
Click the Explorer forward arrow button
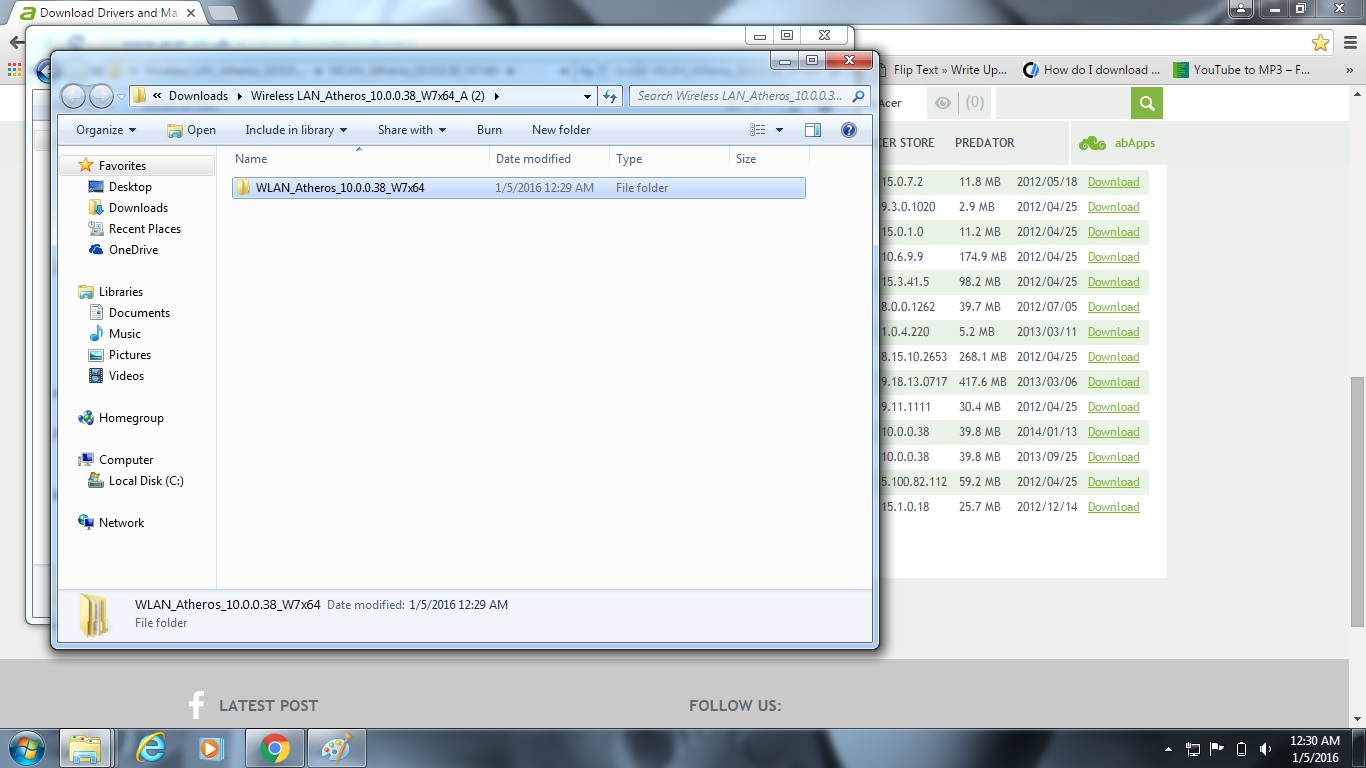(x=102, y=96)
